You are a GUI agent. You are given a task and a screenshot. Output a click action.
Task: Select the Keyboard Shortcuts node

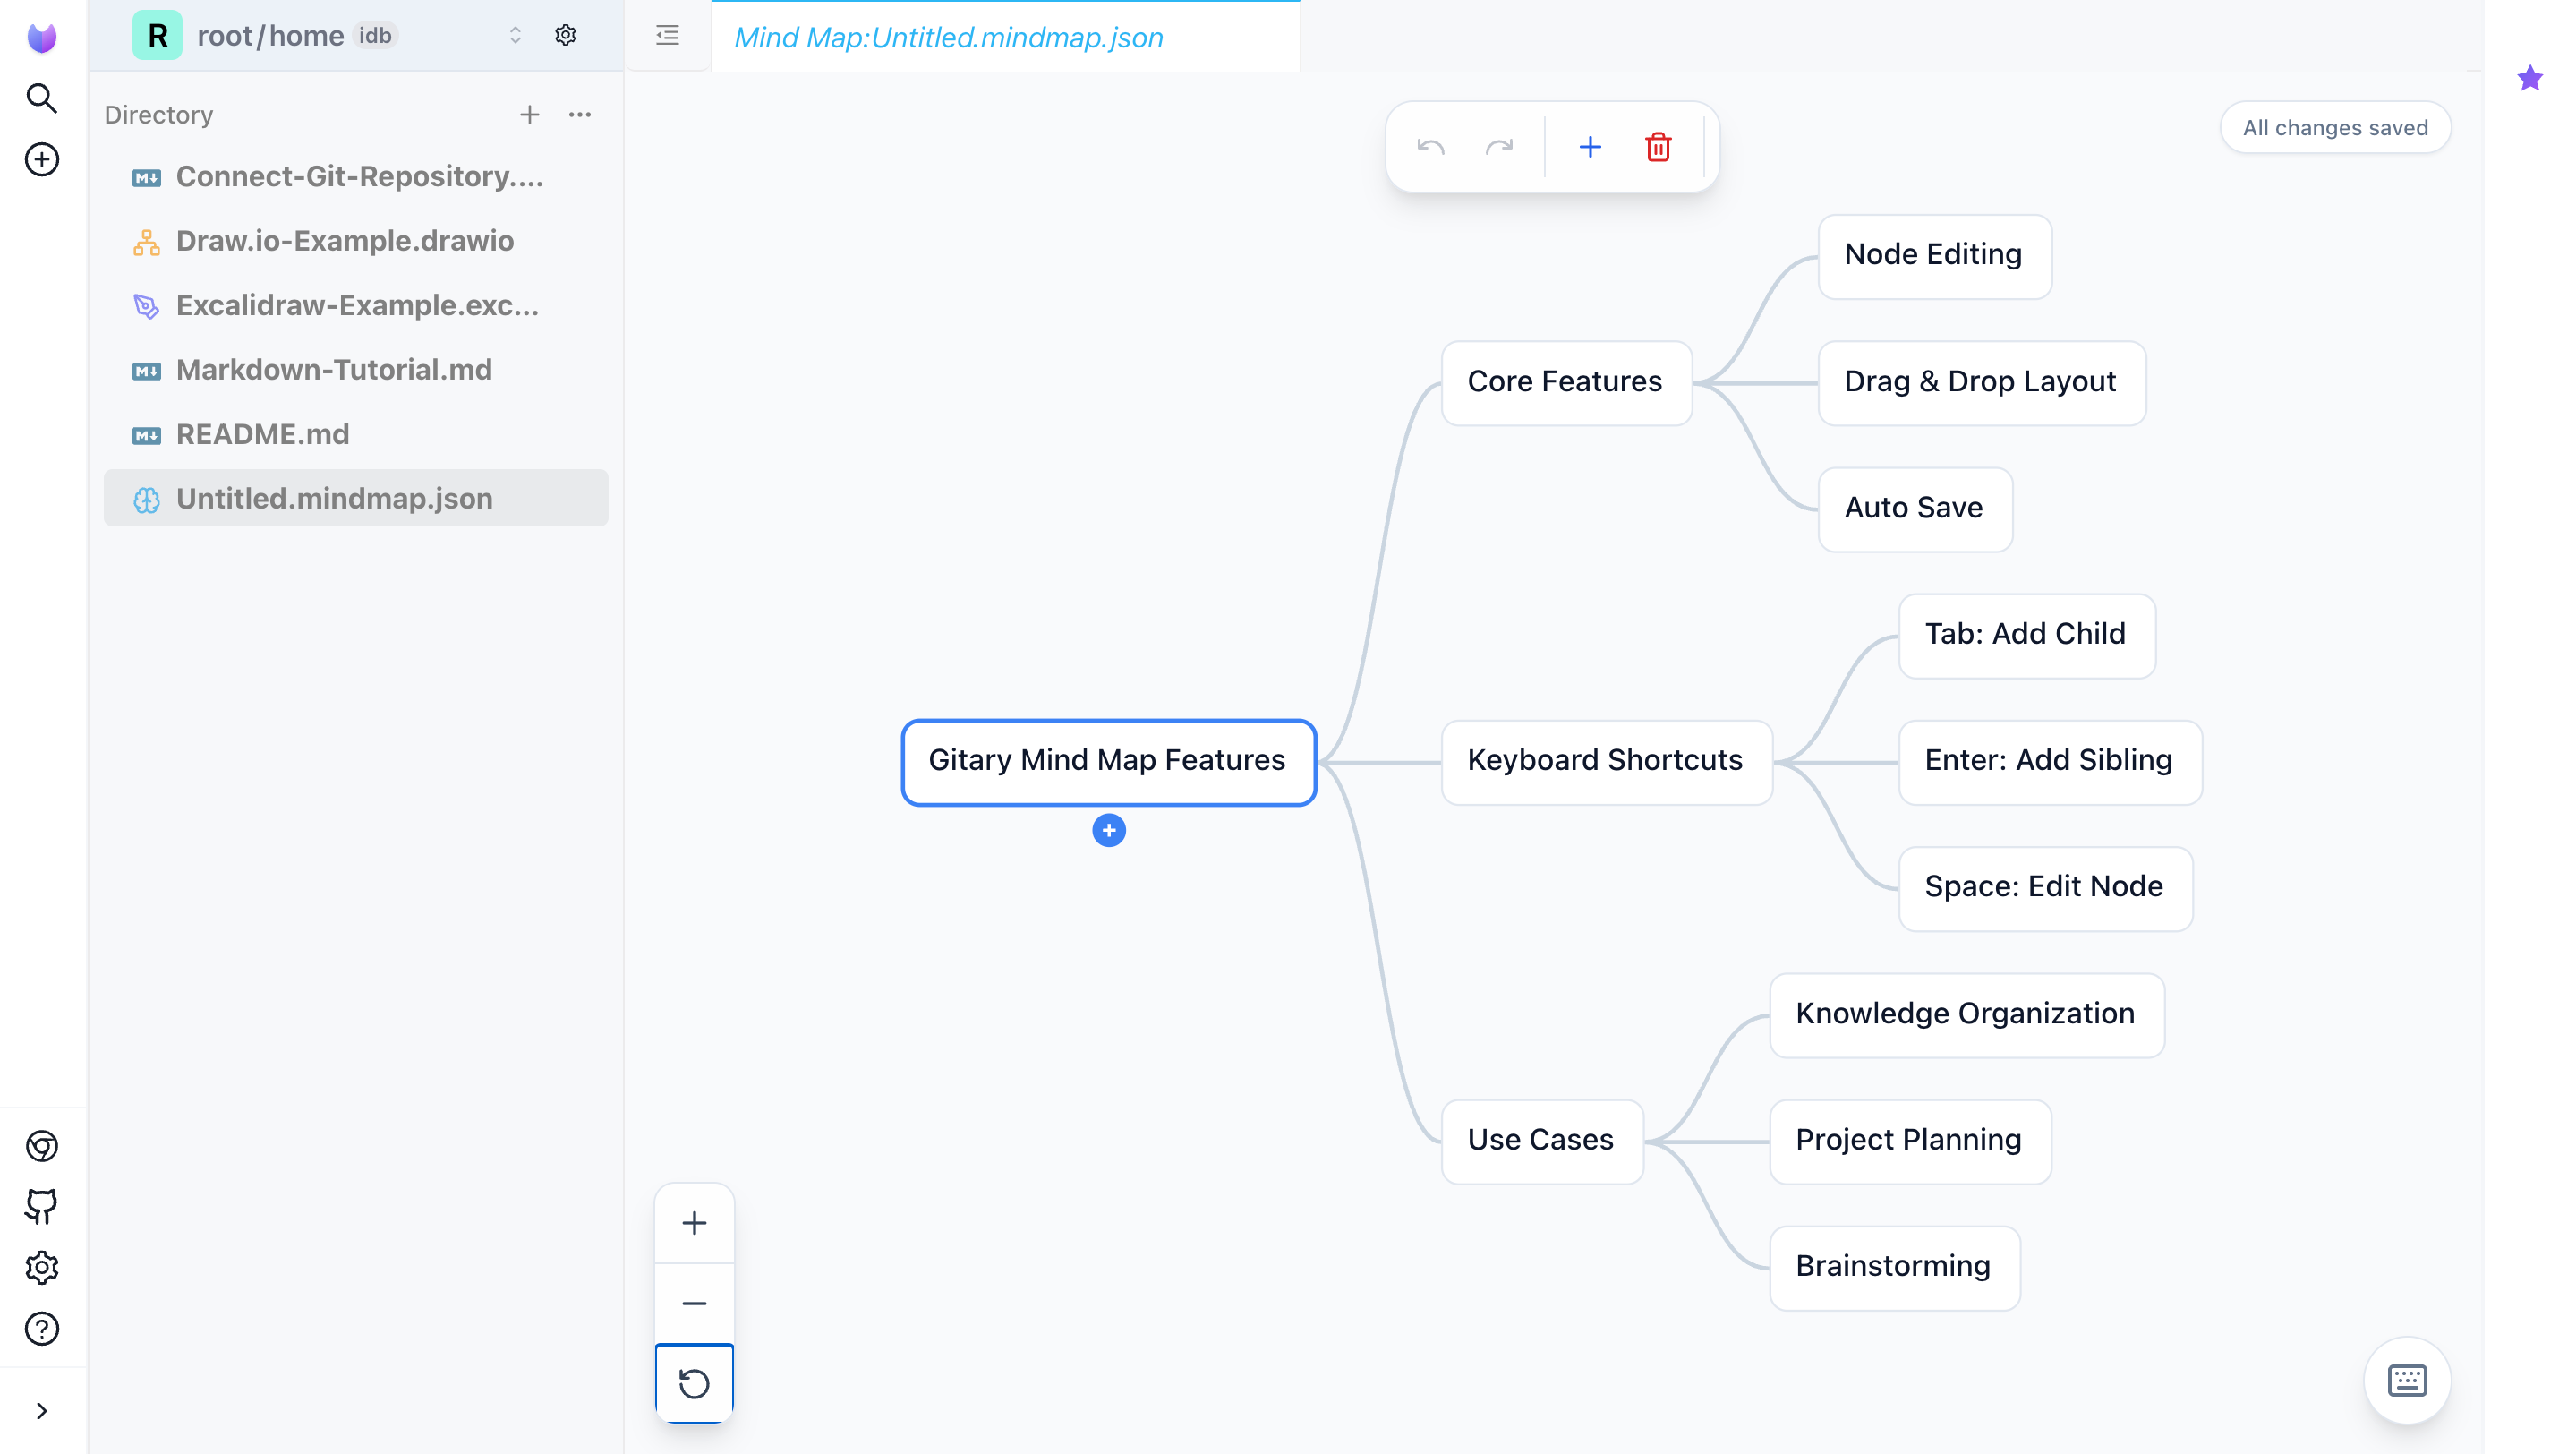1606,762
